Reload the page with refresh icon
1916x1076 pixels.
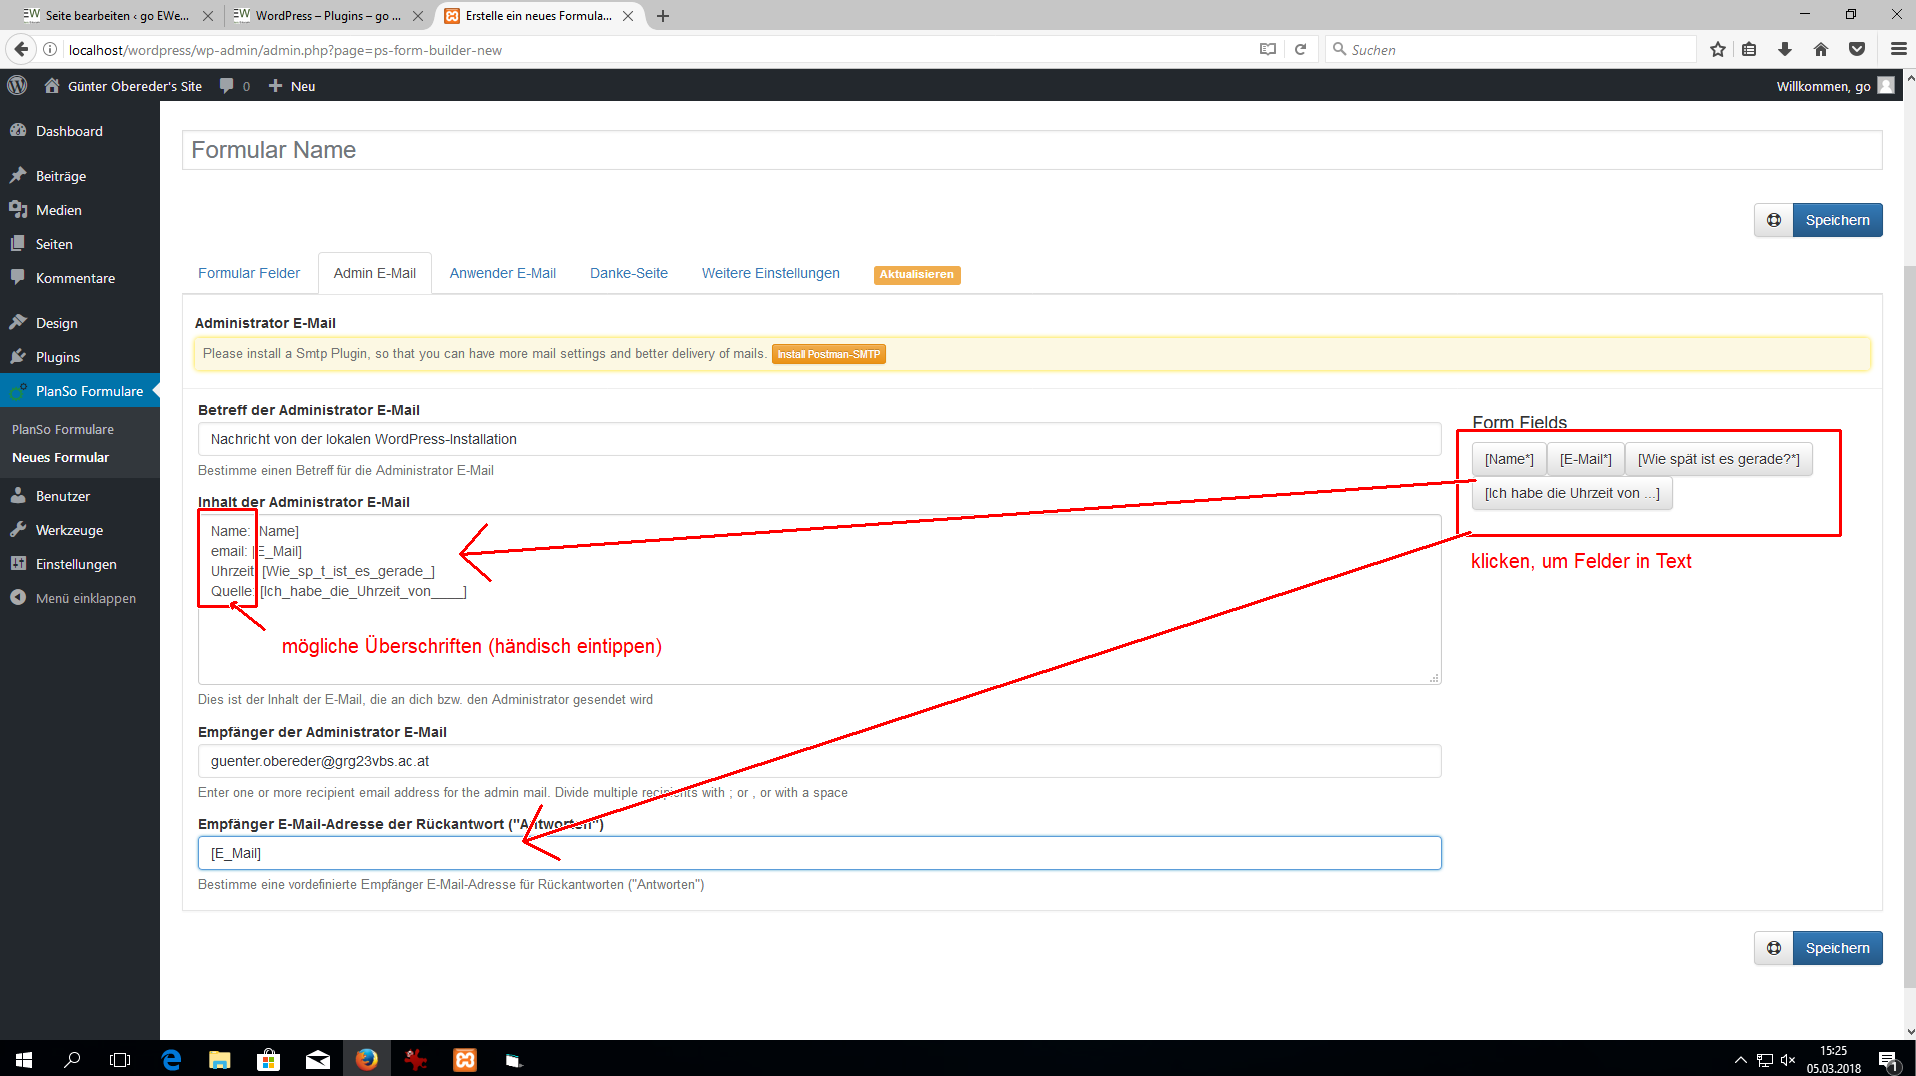pos(1300,49)
